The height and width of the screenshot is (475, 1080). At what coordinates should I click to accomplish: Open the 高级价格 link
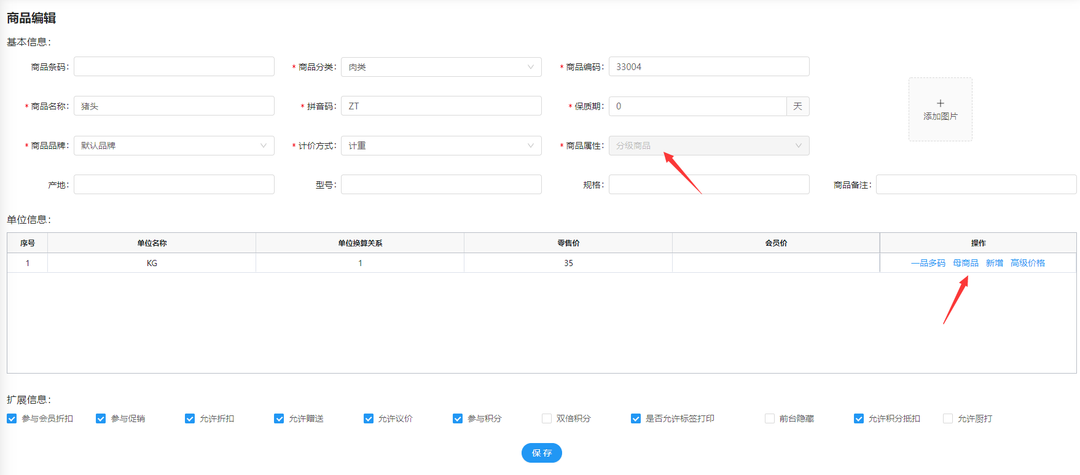(x=1027, y=263)
